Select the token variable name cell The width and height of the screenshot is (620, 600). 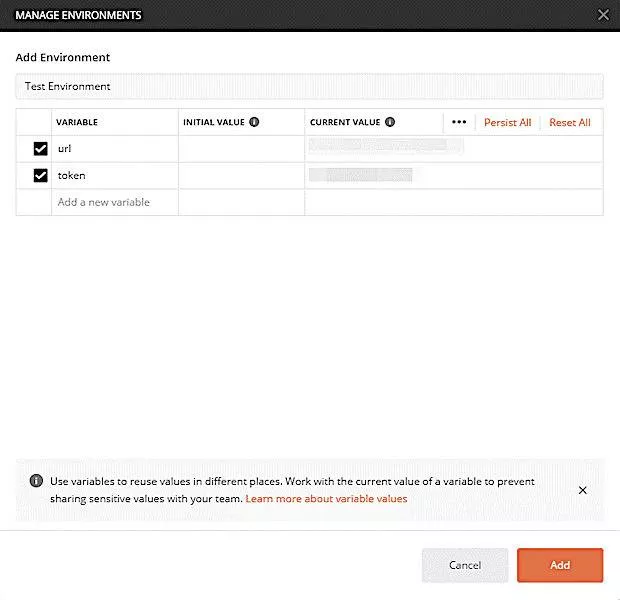tap(114, 176)
